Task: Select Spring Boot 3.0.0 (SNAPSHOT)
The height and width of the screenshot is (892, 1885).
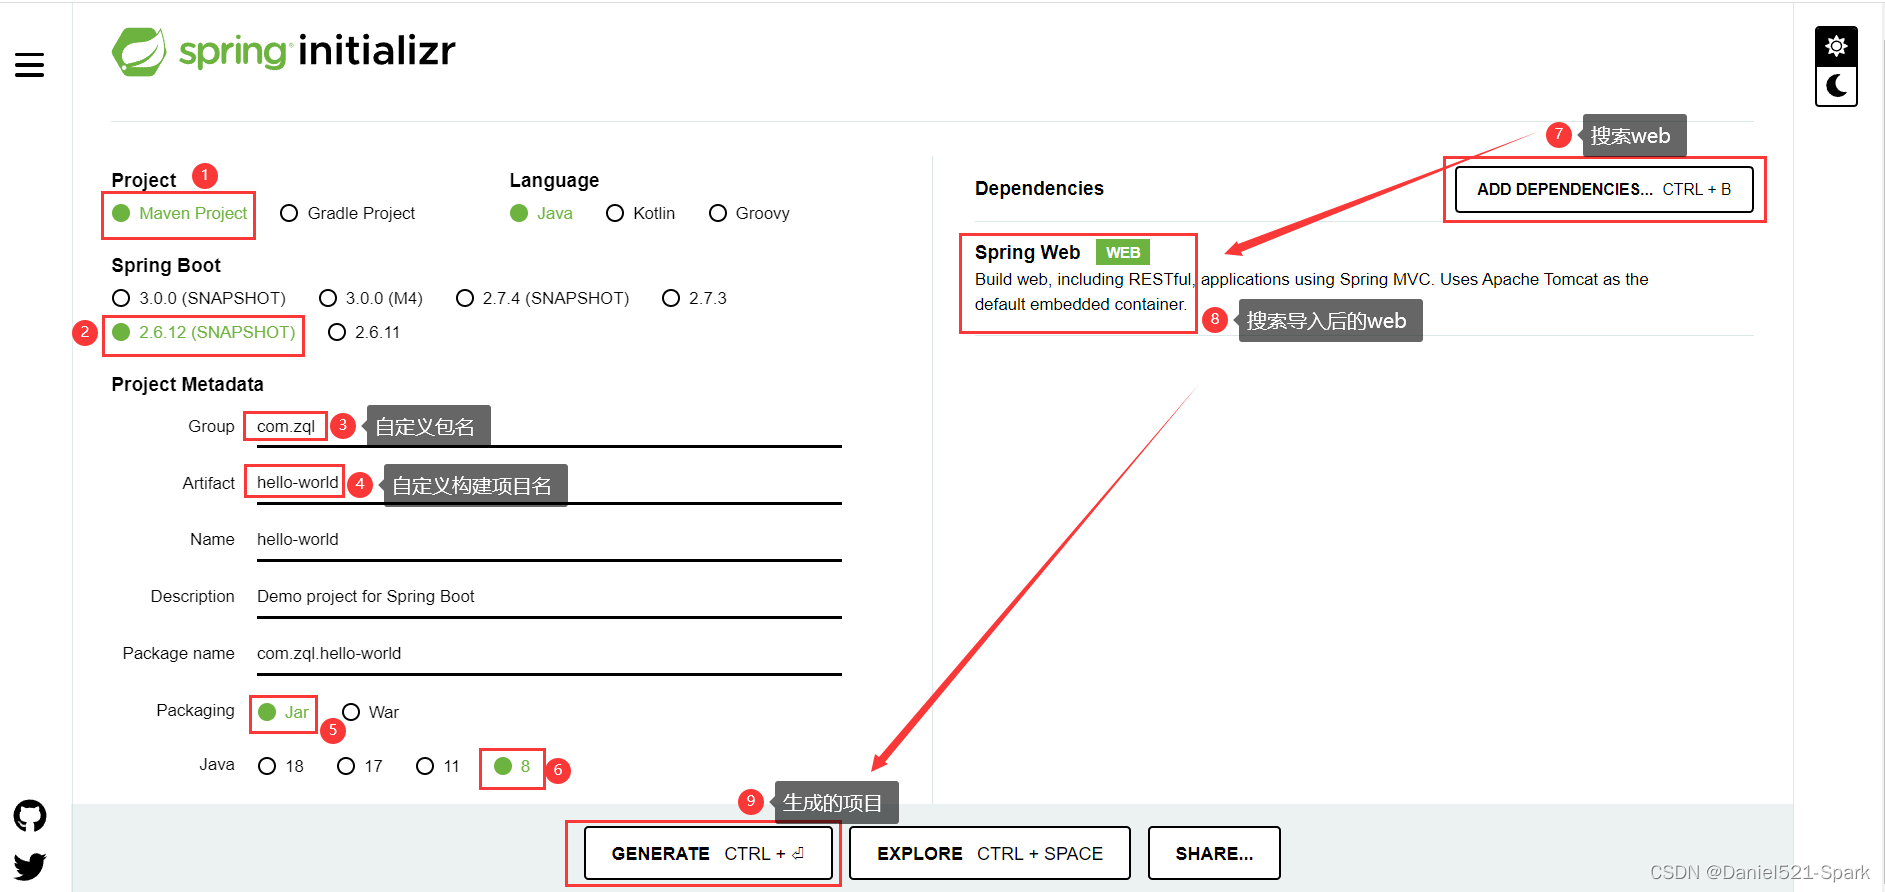Action: point(199,298)
